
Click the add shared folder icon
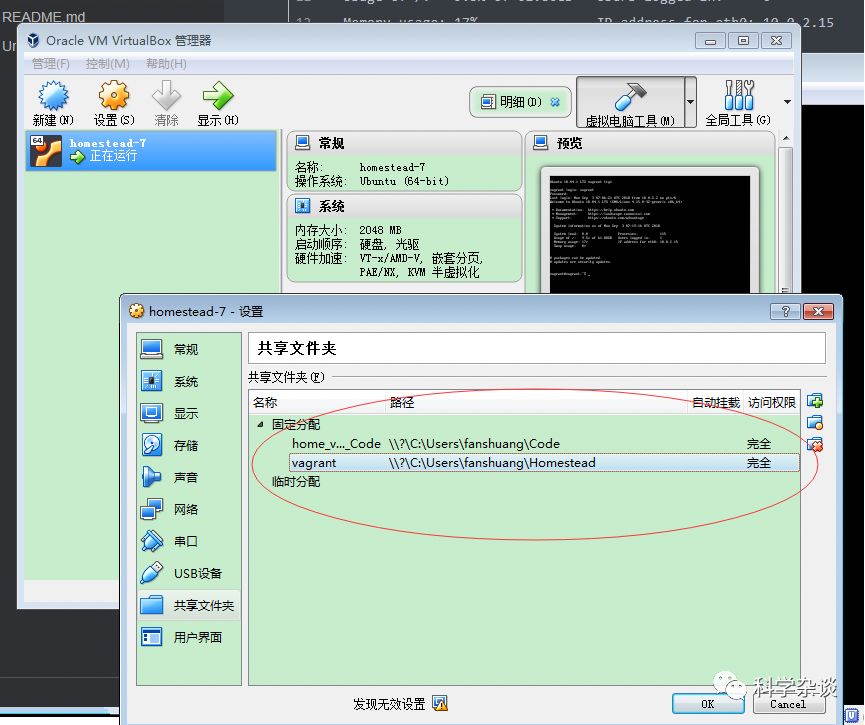[814, 401]
